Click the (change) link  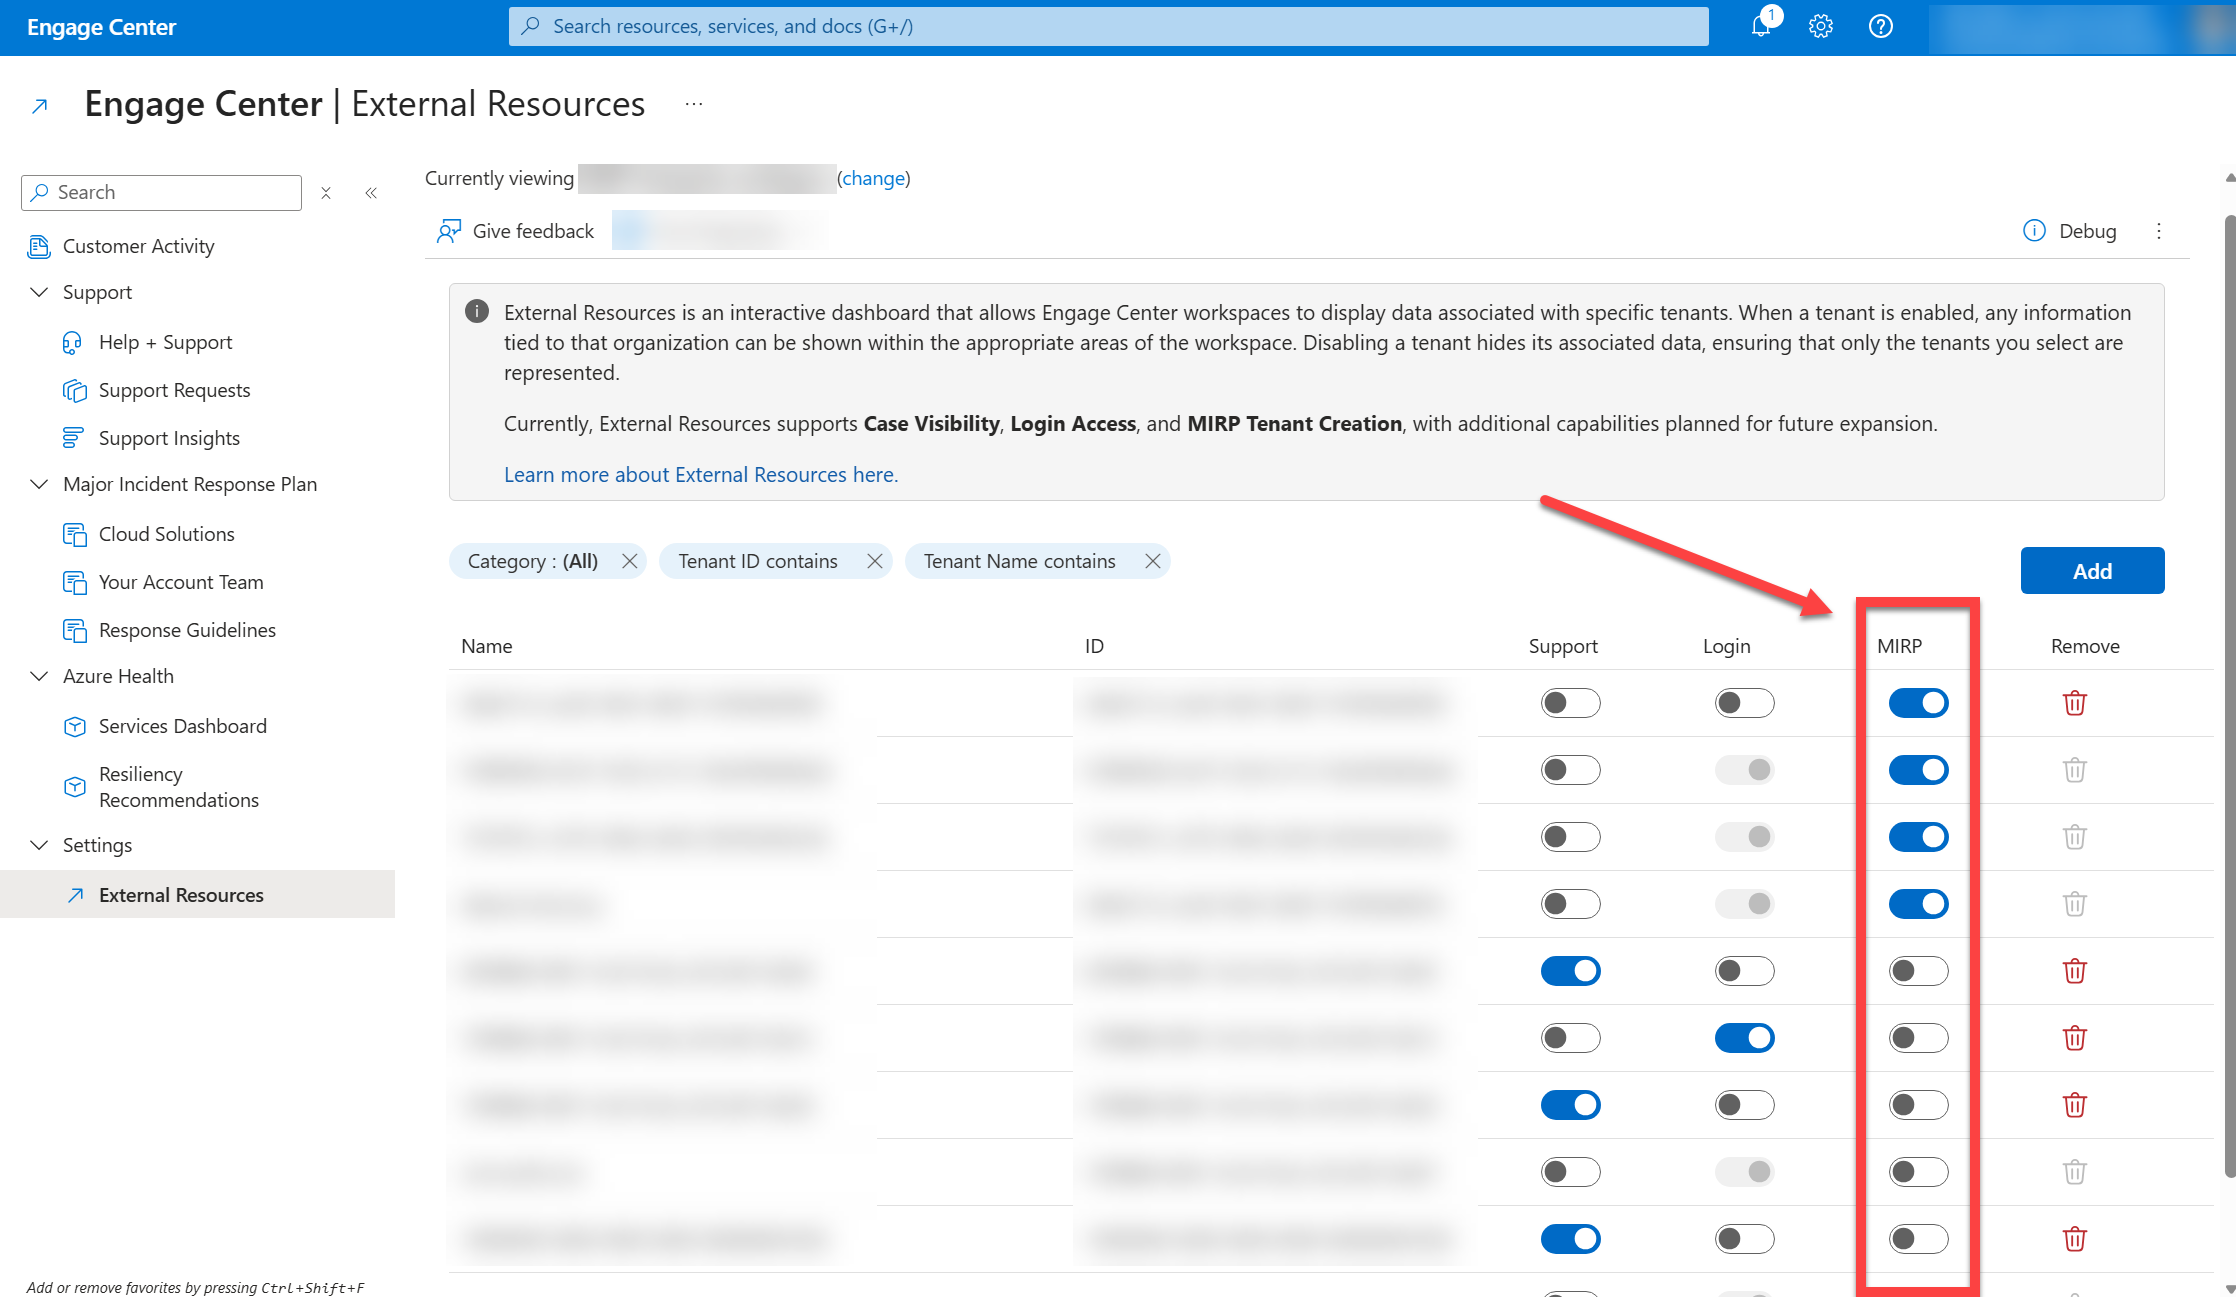click(874, 178)
